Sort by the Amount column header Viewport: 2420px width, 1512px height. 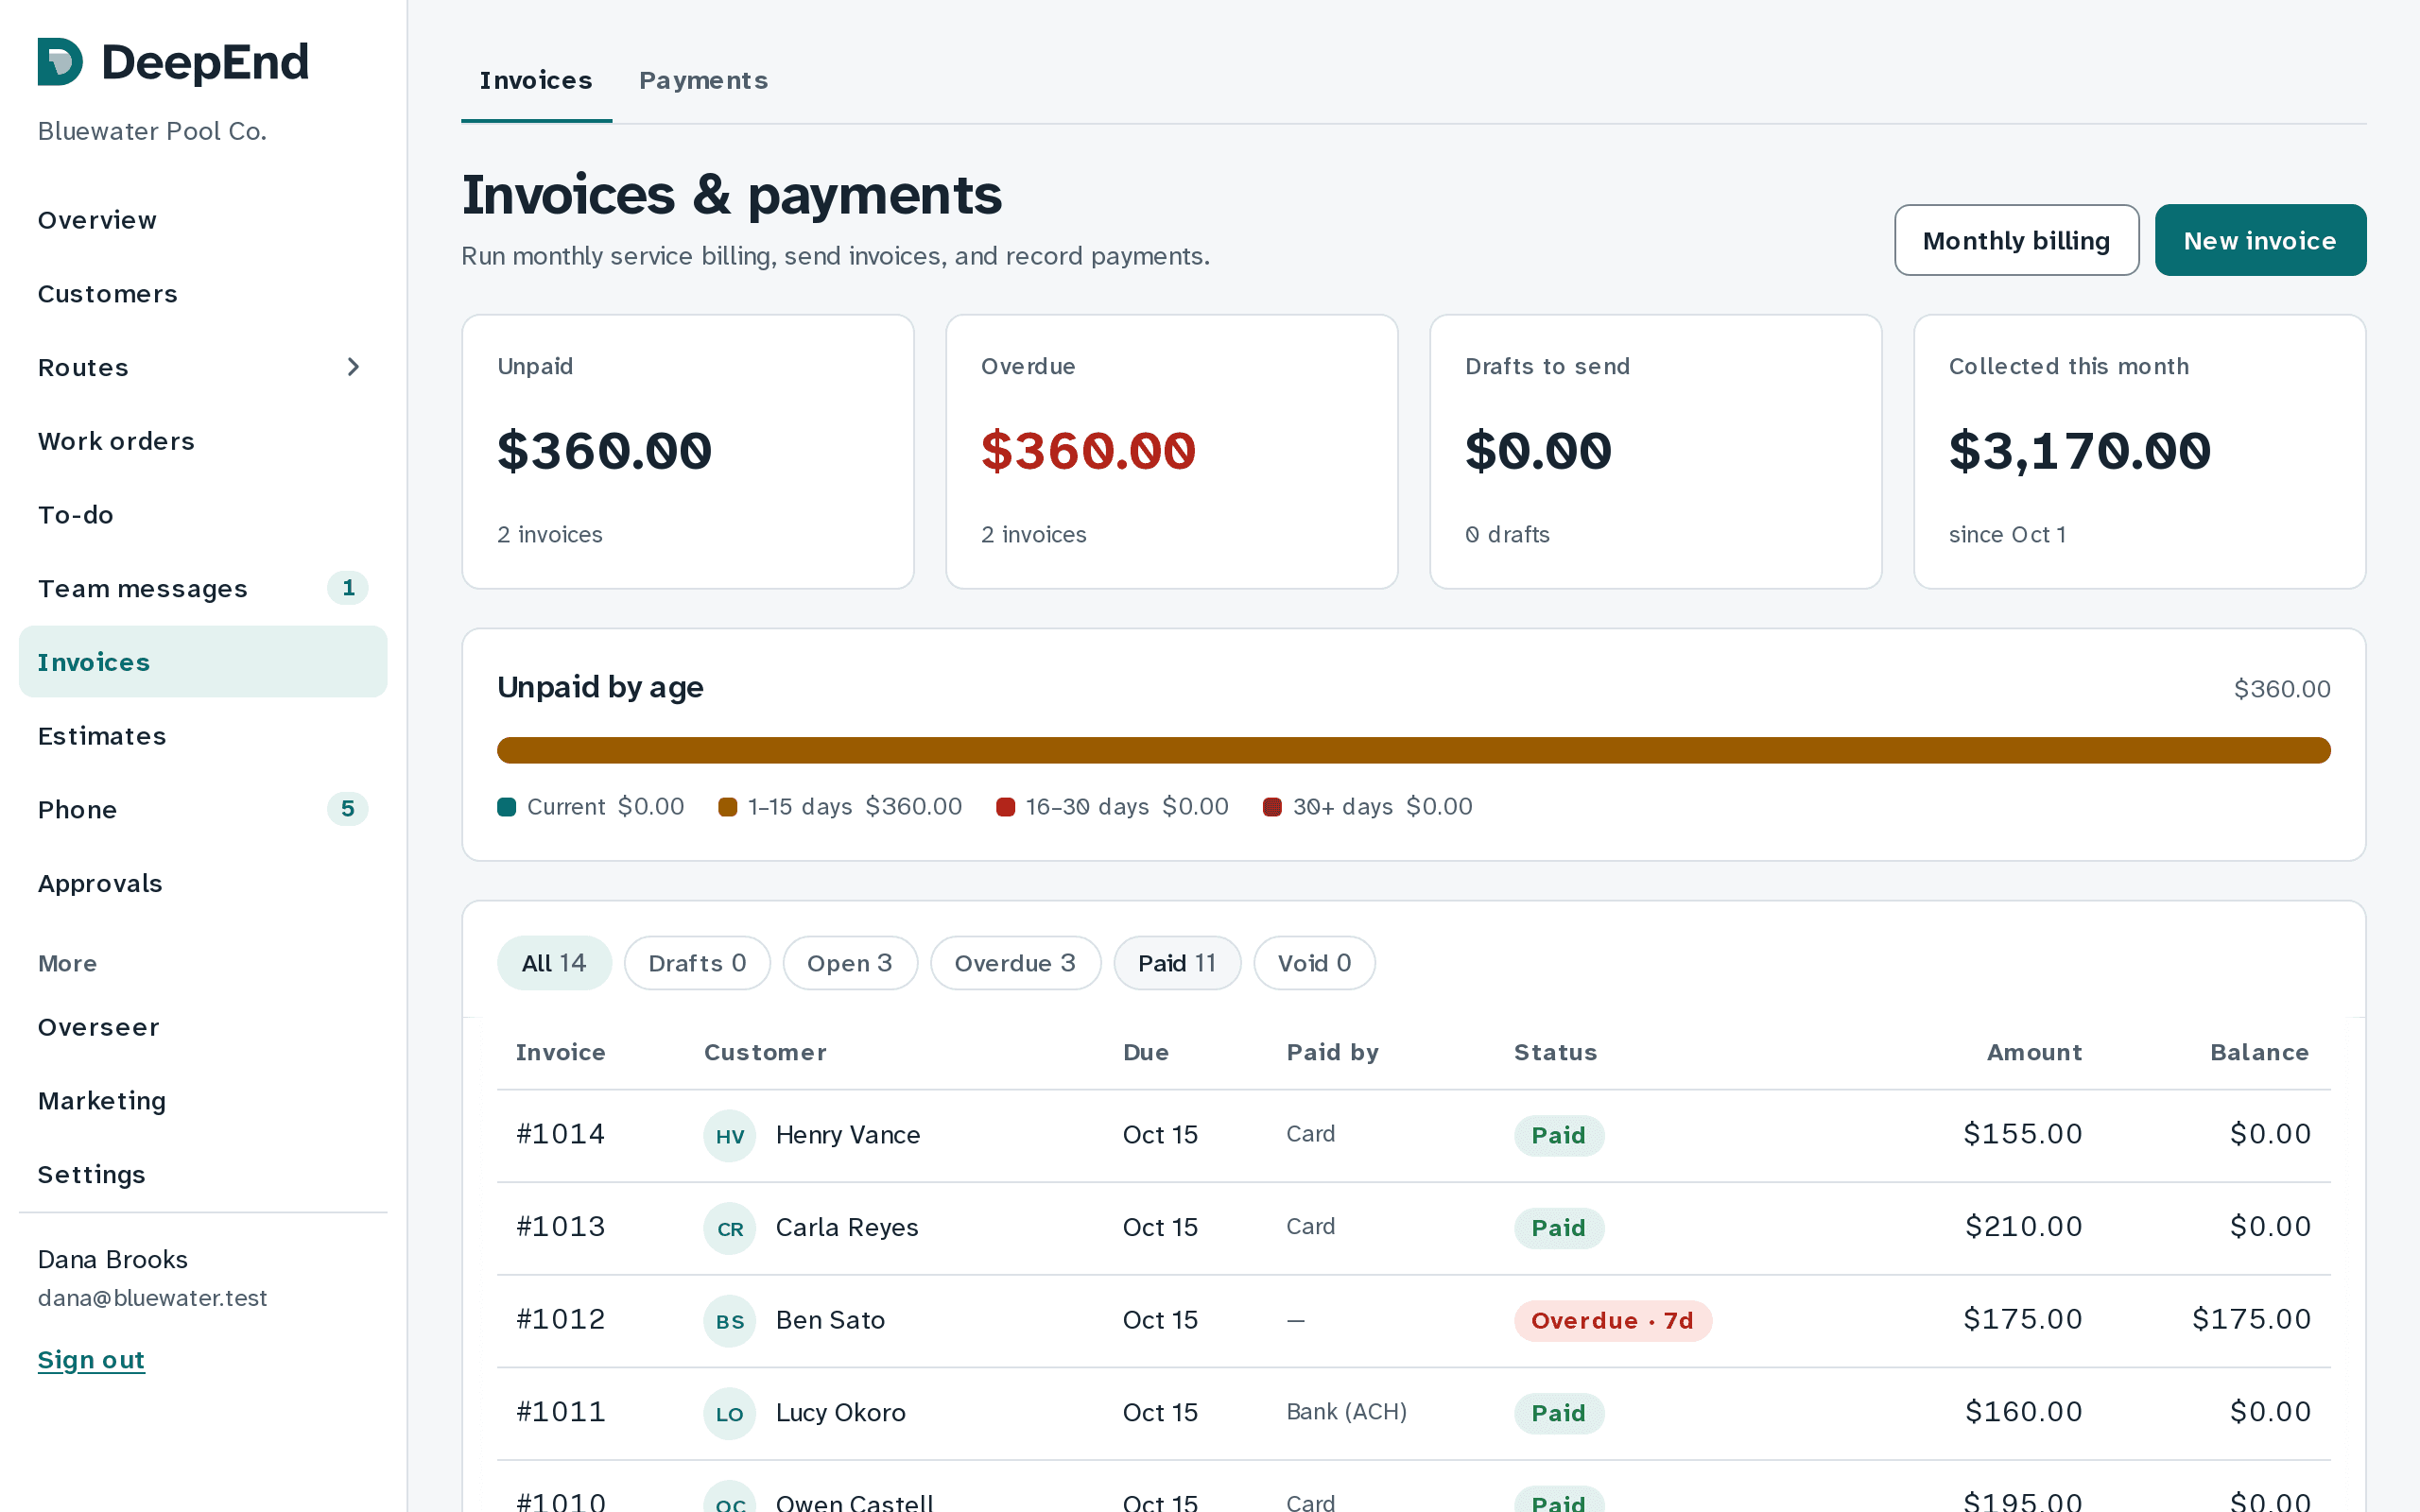[x=2034, y=1052]
